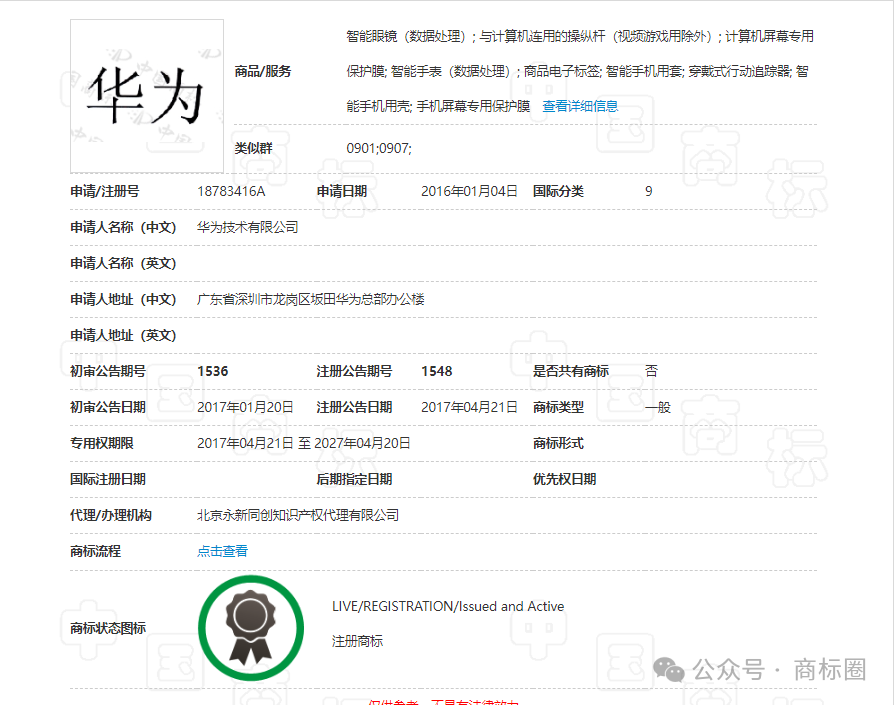Click the 公众号 · 商标圈 watermark text
The image size is (895, 705).
(780, 670)
